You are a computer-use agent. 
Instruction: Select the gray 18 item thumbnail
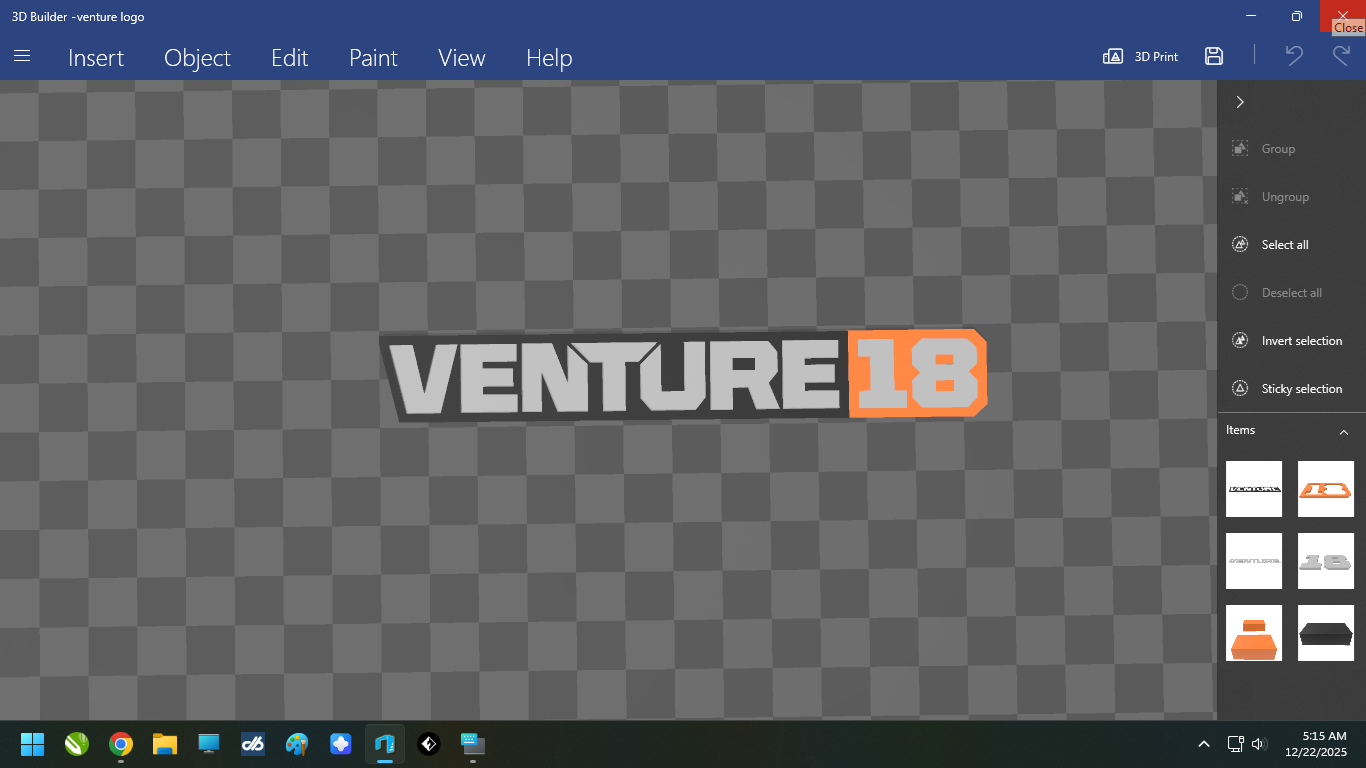point(1326,561)
